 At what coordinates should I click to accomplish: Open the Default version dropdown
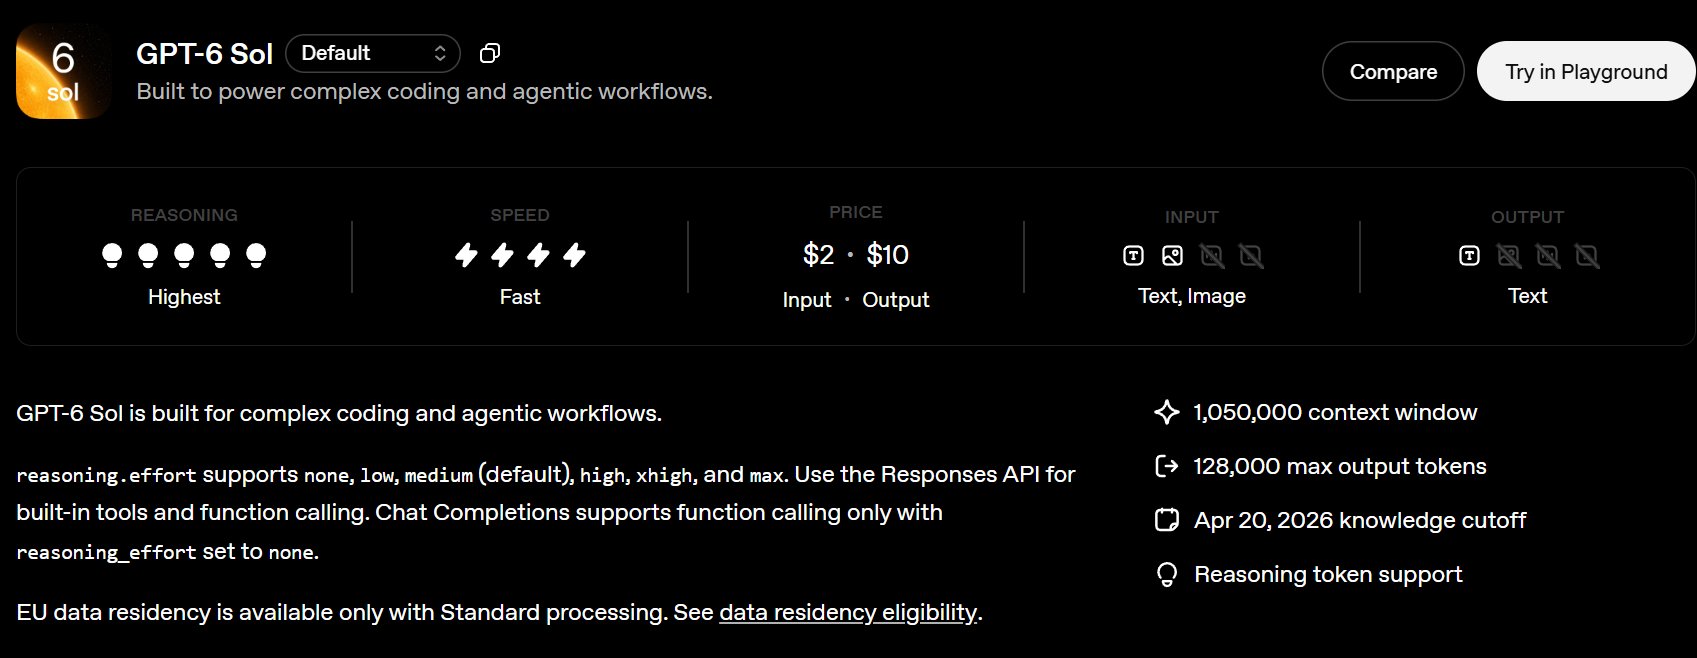coord(373,53)
